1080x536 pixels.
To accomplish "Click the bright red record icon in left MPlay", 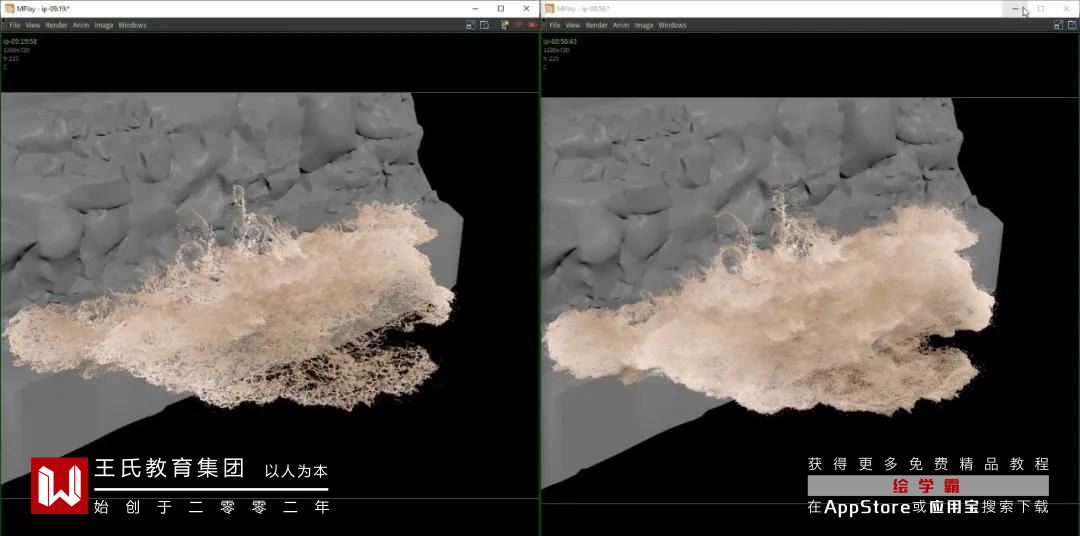I will 532,25.
